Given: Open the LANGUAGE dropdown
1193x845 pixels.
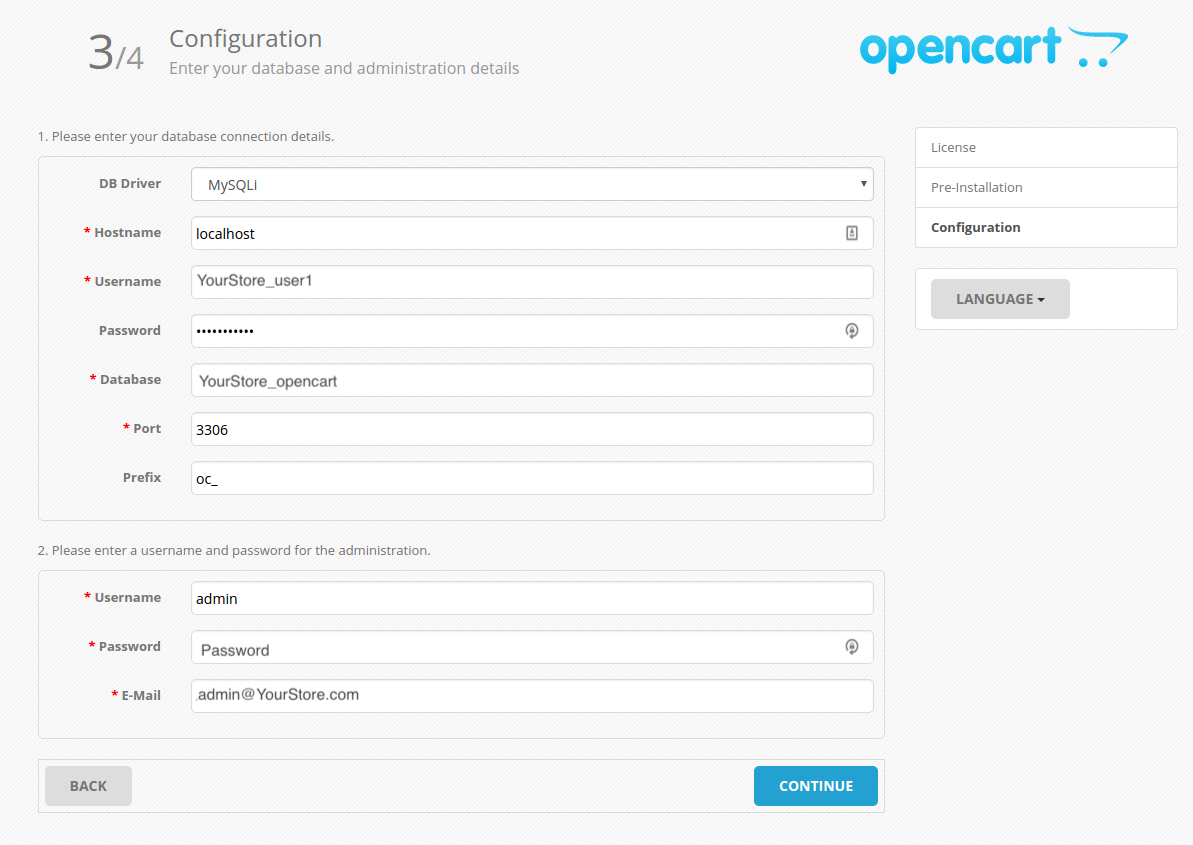Looking at the screenshot, I should pyautogui.click(x=999, y=298).
